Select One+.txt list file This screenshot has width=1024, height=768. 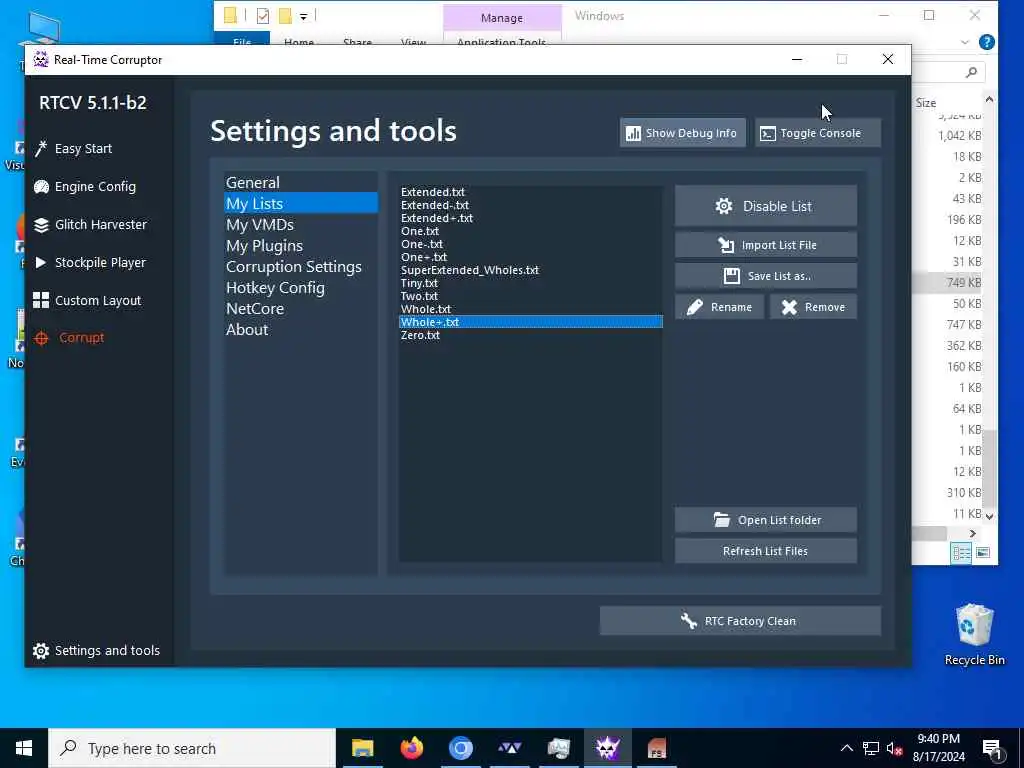pos(530,257)
